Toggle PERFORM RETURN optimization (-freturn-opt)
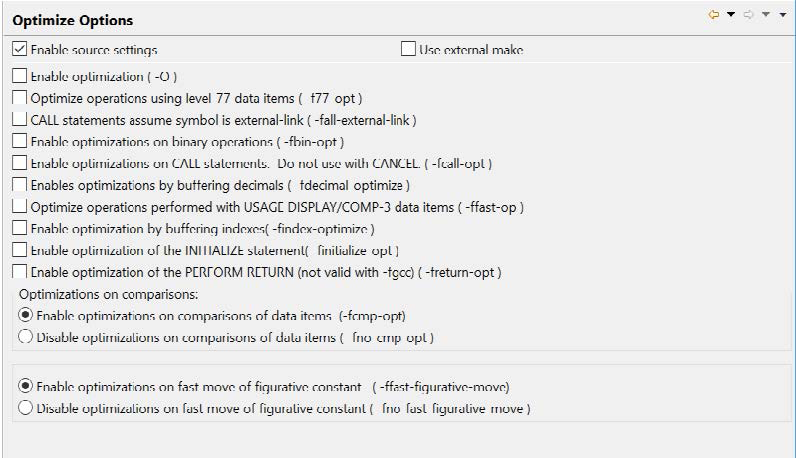 pyautogui.click(x=20, y=272)
